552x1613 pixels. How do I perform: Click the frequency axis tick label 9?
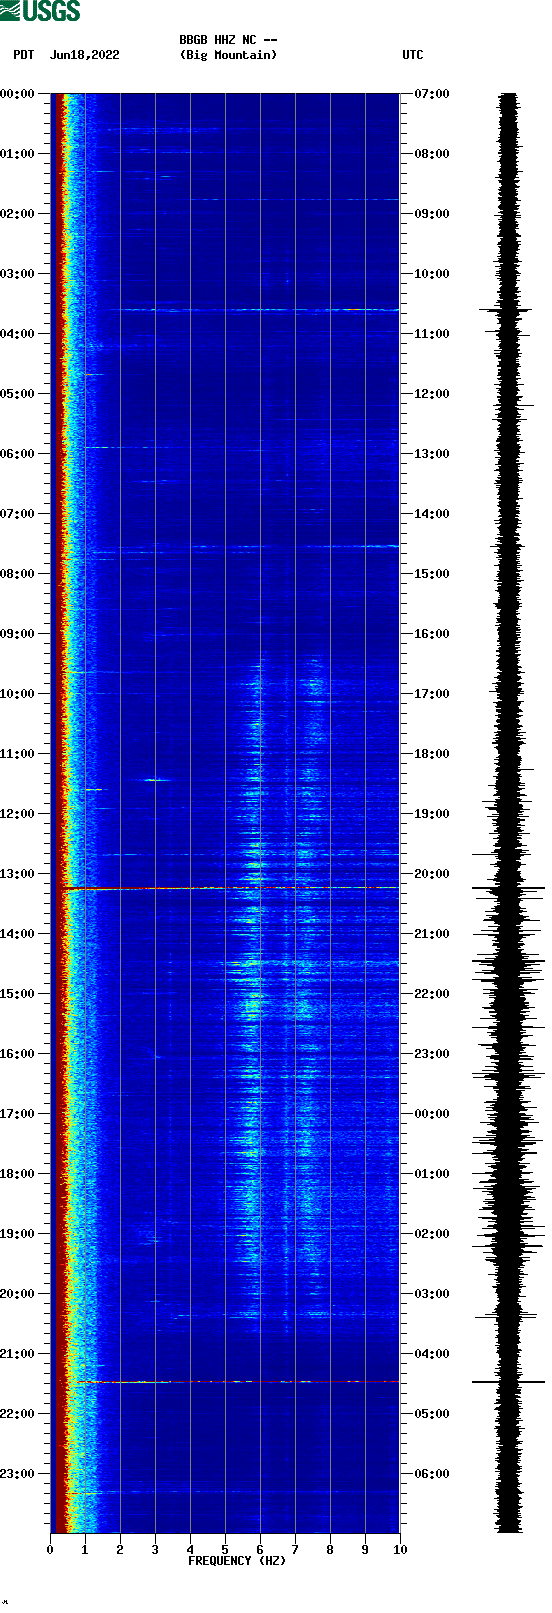[365, 1550]
